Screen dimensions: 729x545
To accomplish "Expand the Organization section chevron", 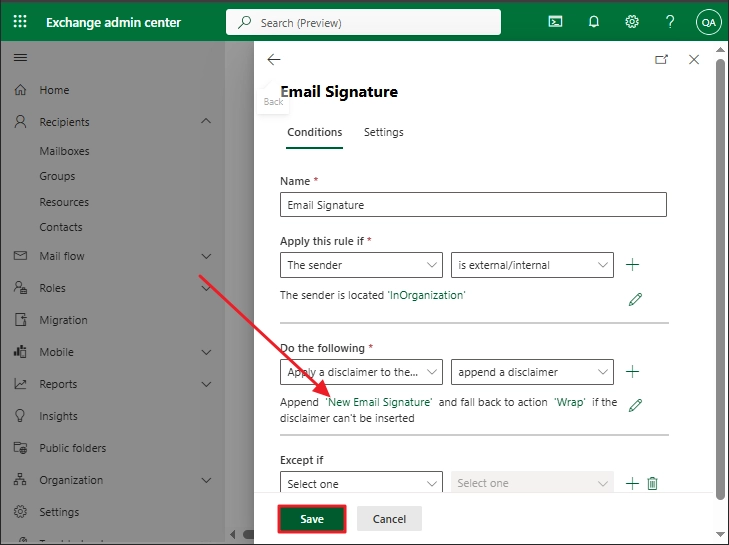I will coord(206,480).
